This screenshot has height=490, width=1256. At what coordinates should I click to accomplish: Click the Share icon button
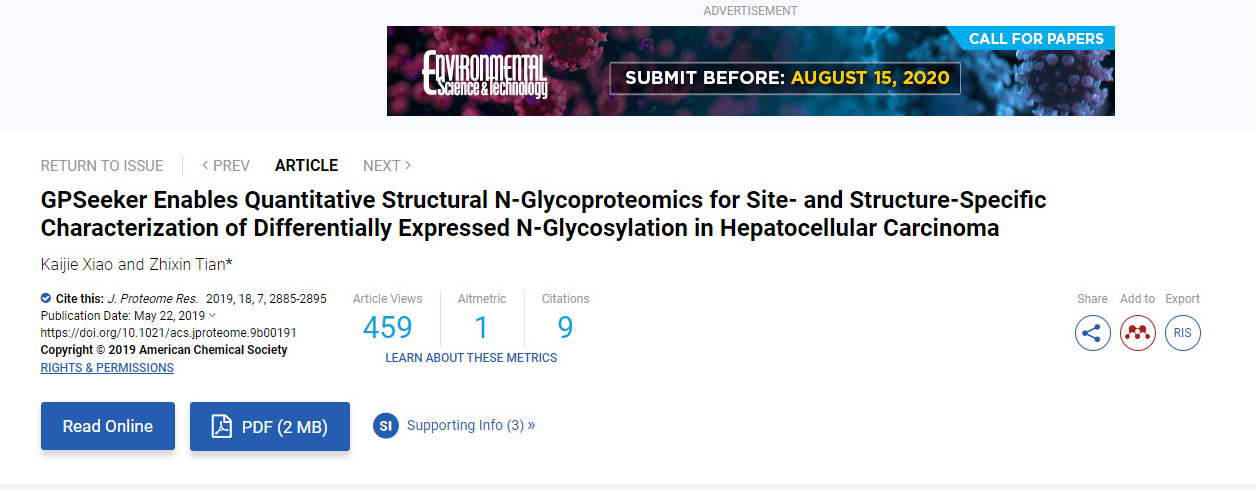tap(1092, 333)
